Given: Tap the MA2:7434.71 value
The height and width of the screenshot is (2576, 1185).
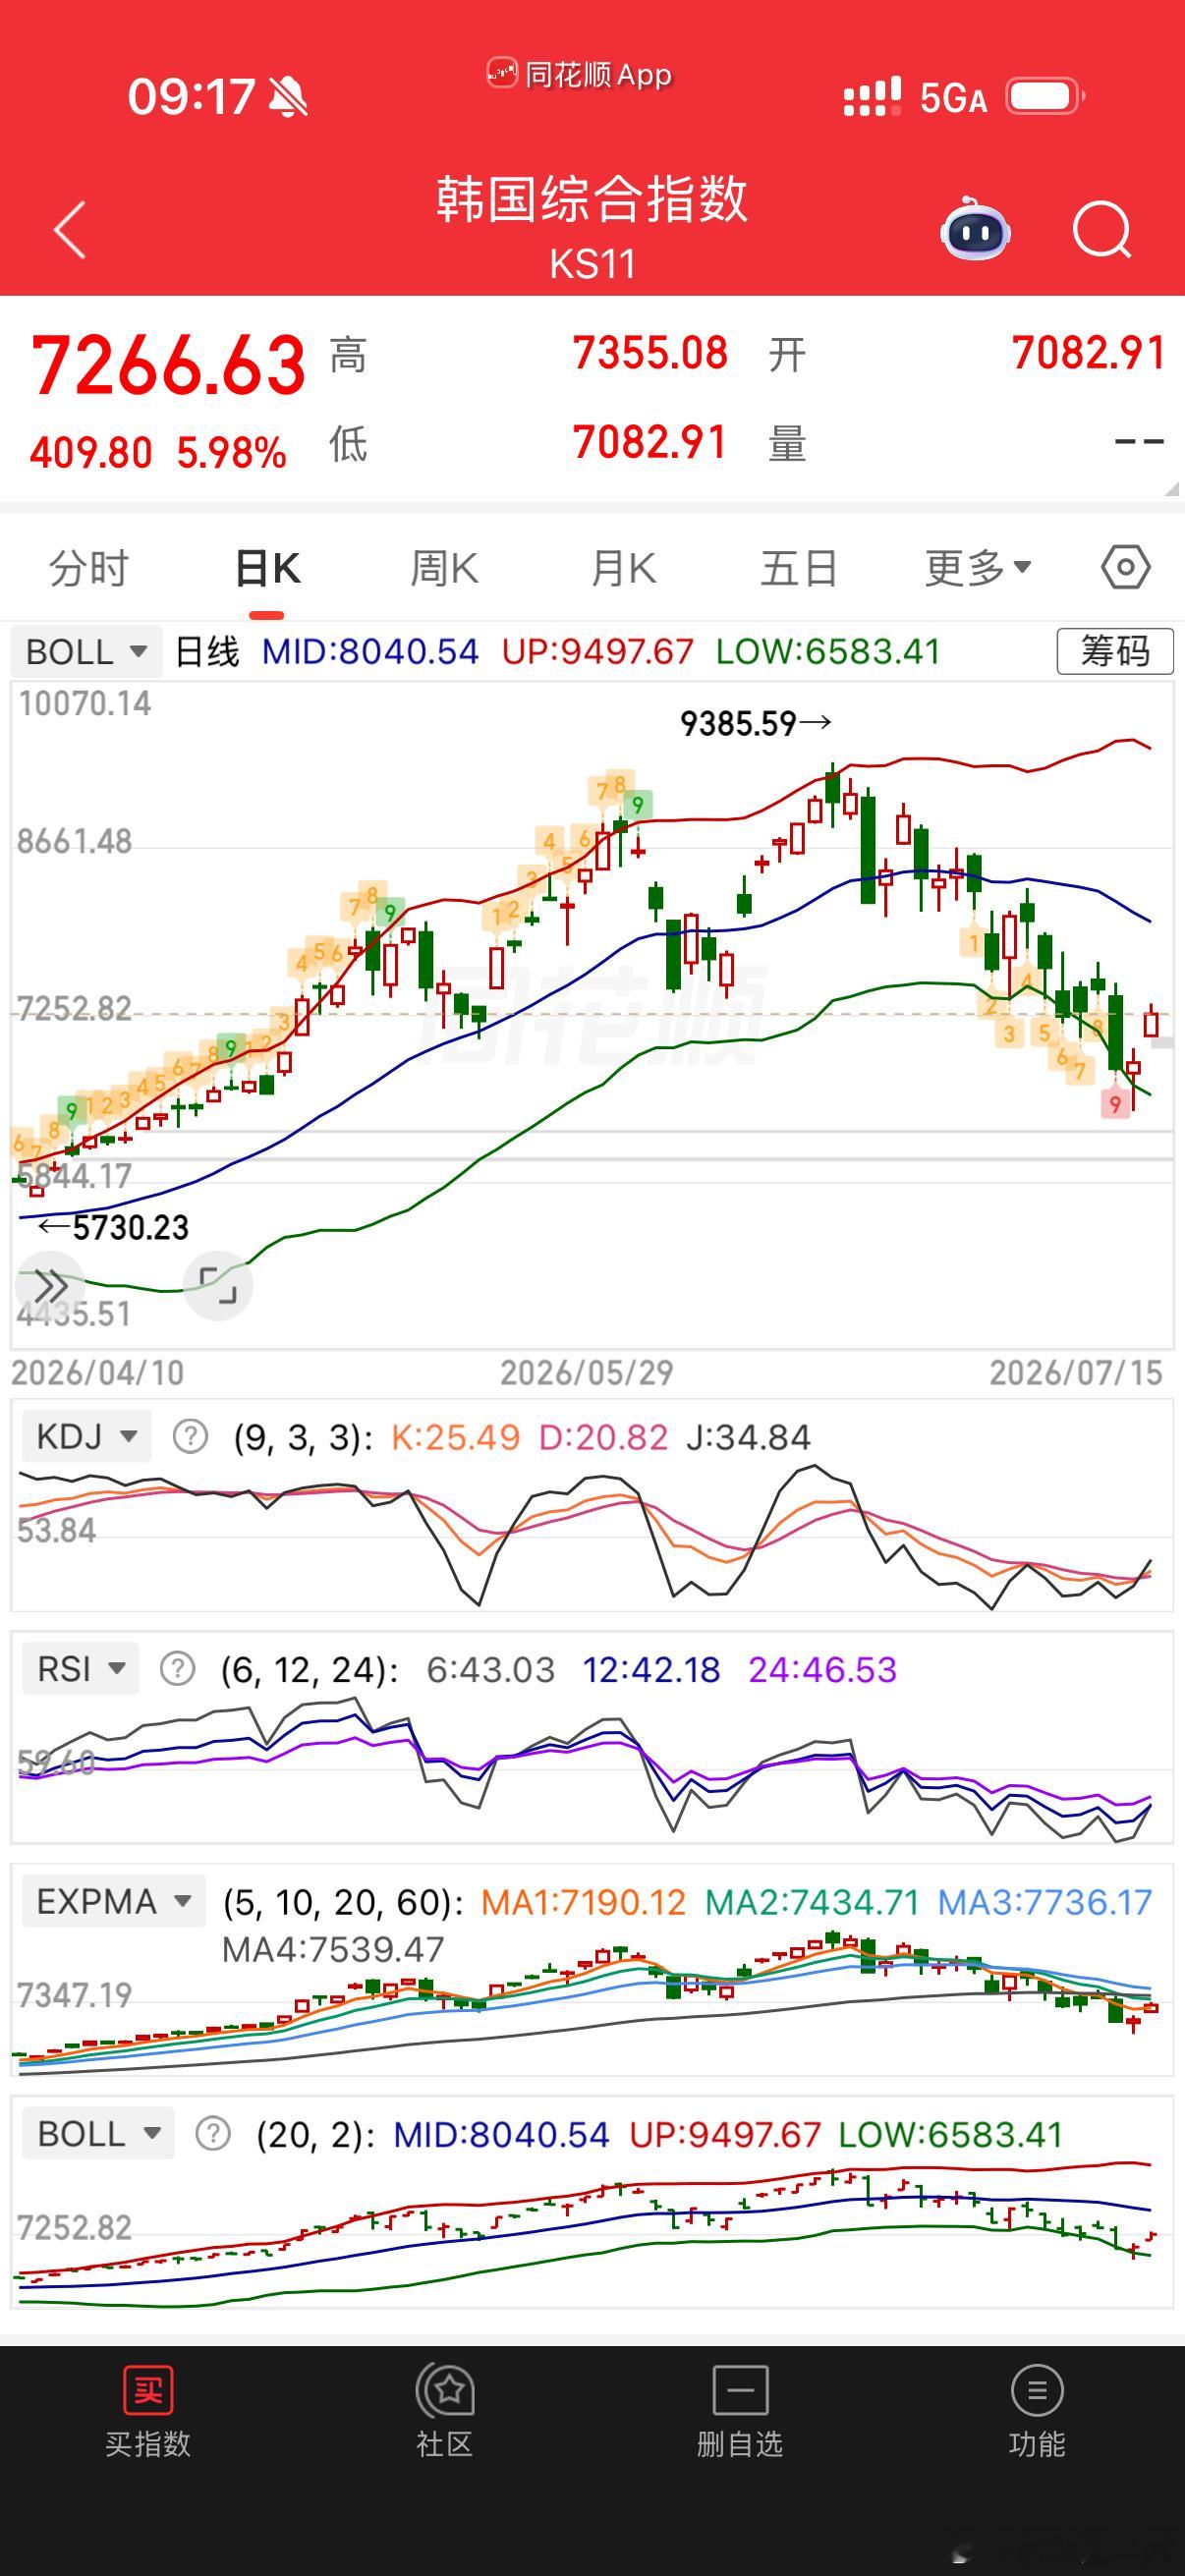Looking at the screenshot, I should (812, 1901).
